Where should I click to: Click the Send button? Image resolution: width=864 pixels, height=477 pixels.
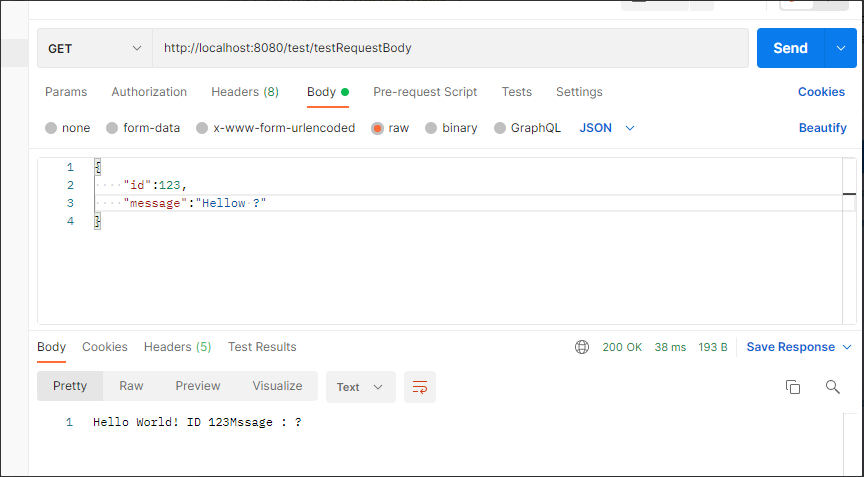point(790,48)
